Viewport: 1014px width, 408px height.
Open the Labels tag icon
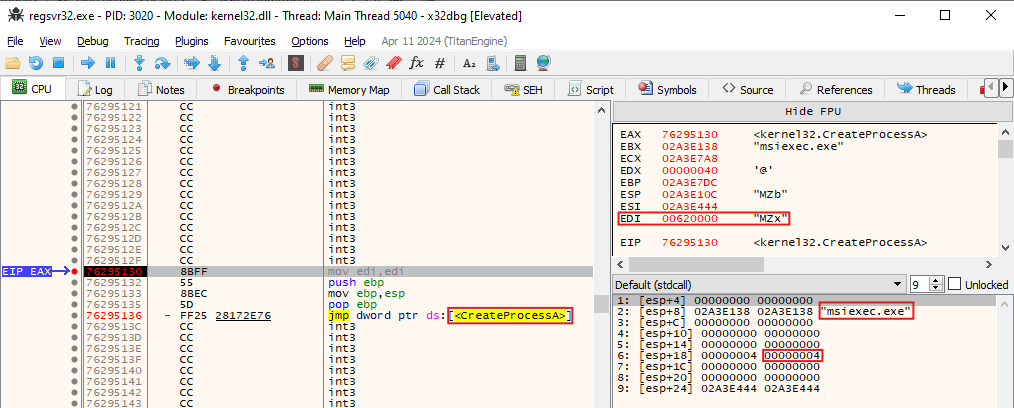[x=371, y=63]
